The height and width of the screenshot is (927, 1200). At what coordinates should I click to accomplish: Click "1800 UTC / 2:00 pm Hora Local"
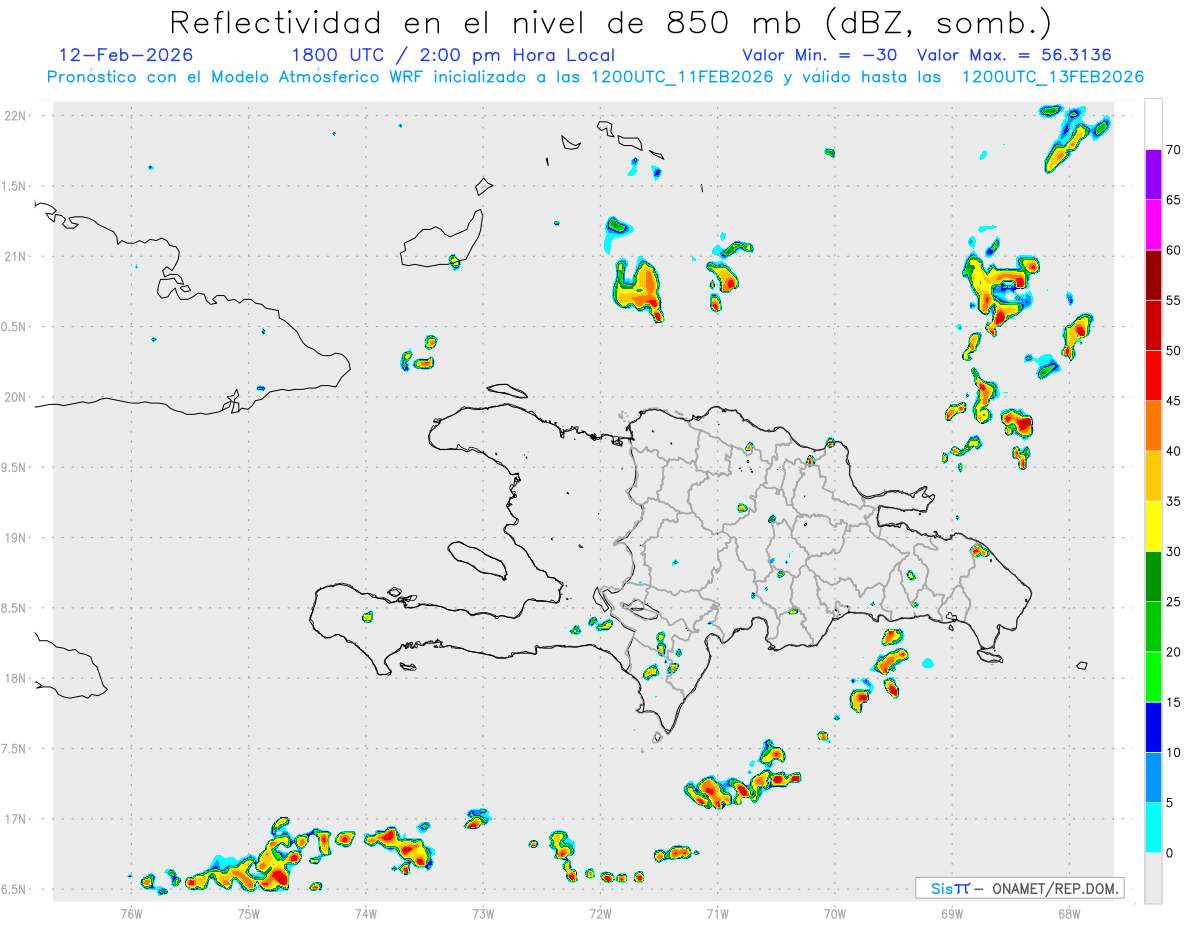click(x=453, y=56)
